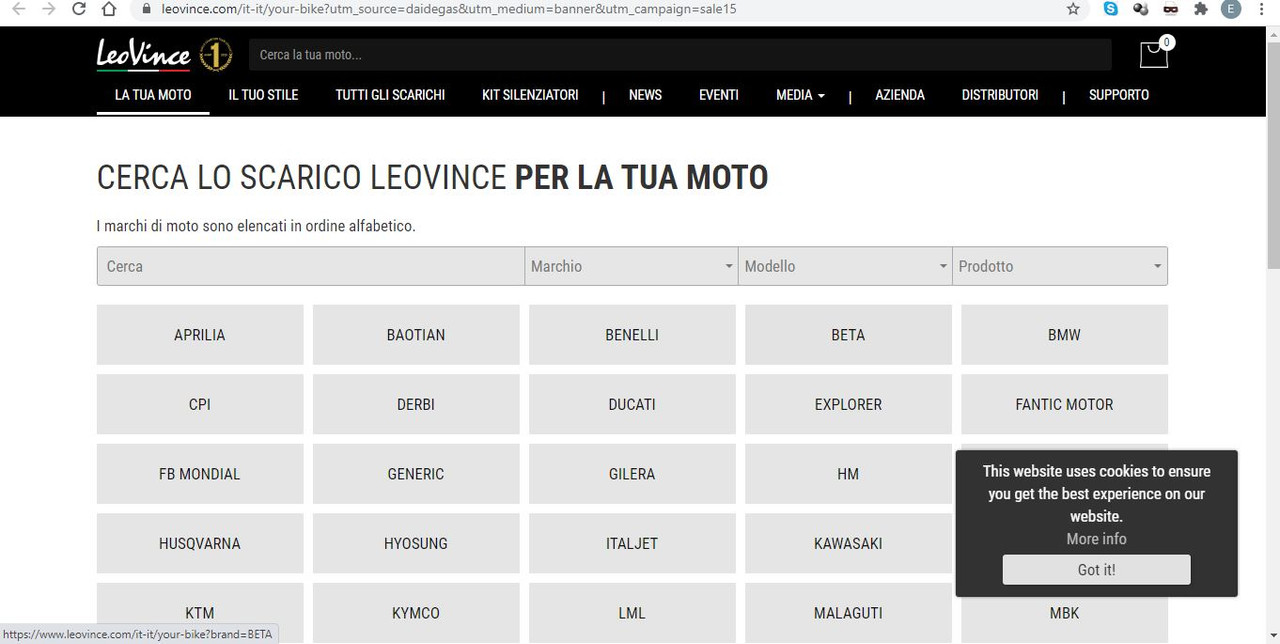The width and height of the screenshot is (1280, 644).
Task: Select the KYMCO brand
Action: [416, 613]
